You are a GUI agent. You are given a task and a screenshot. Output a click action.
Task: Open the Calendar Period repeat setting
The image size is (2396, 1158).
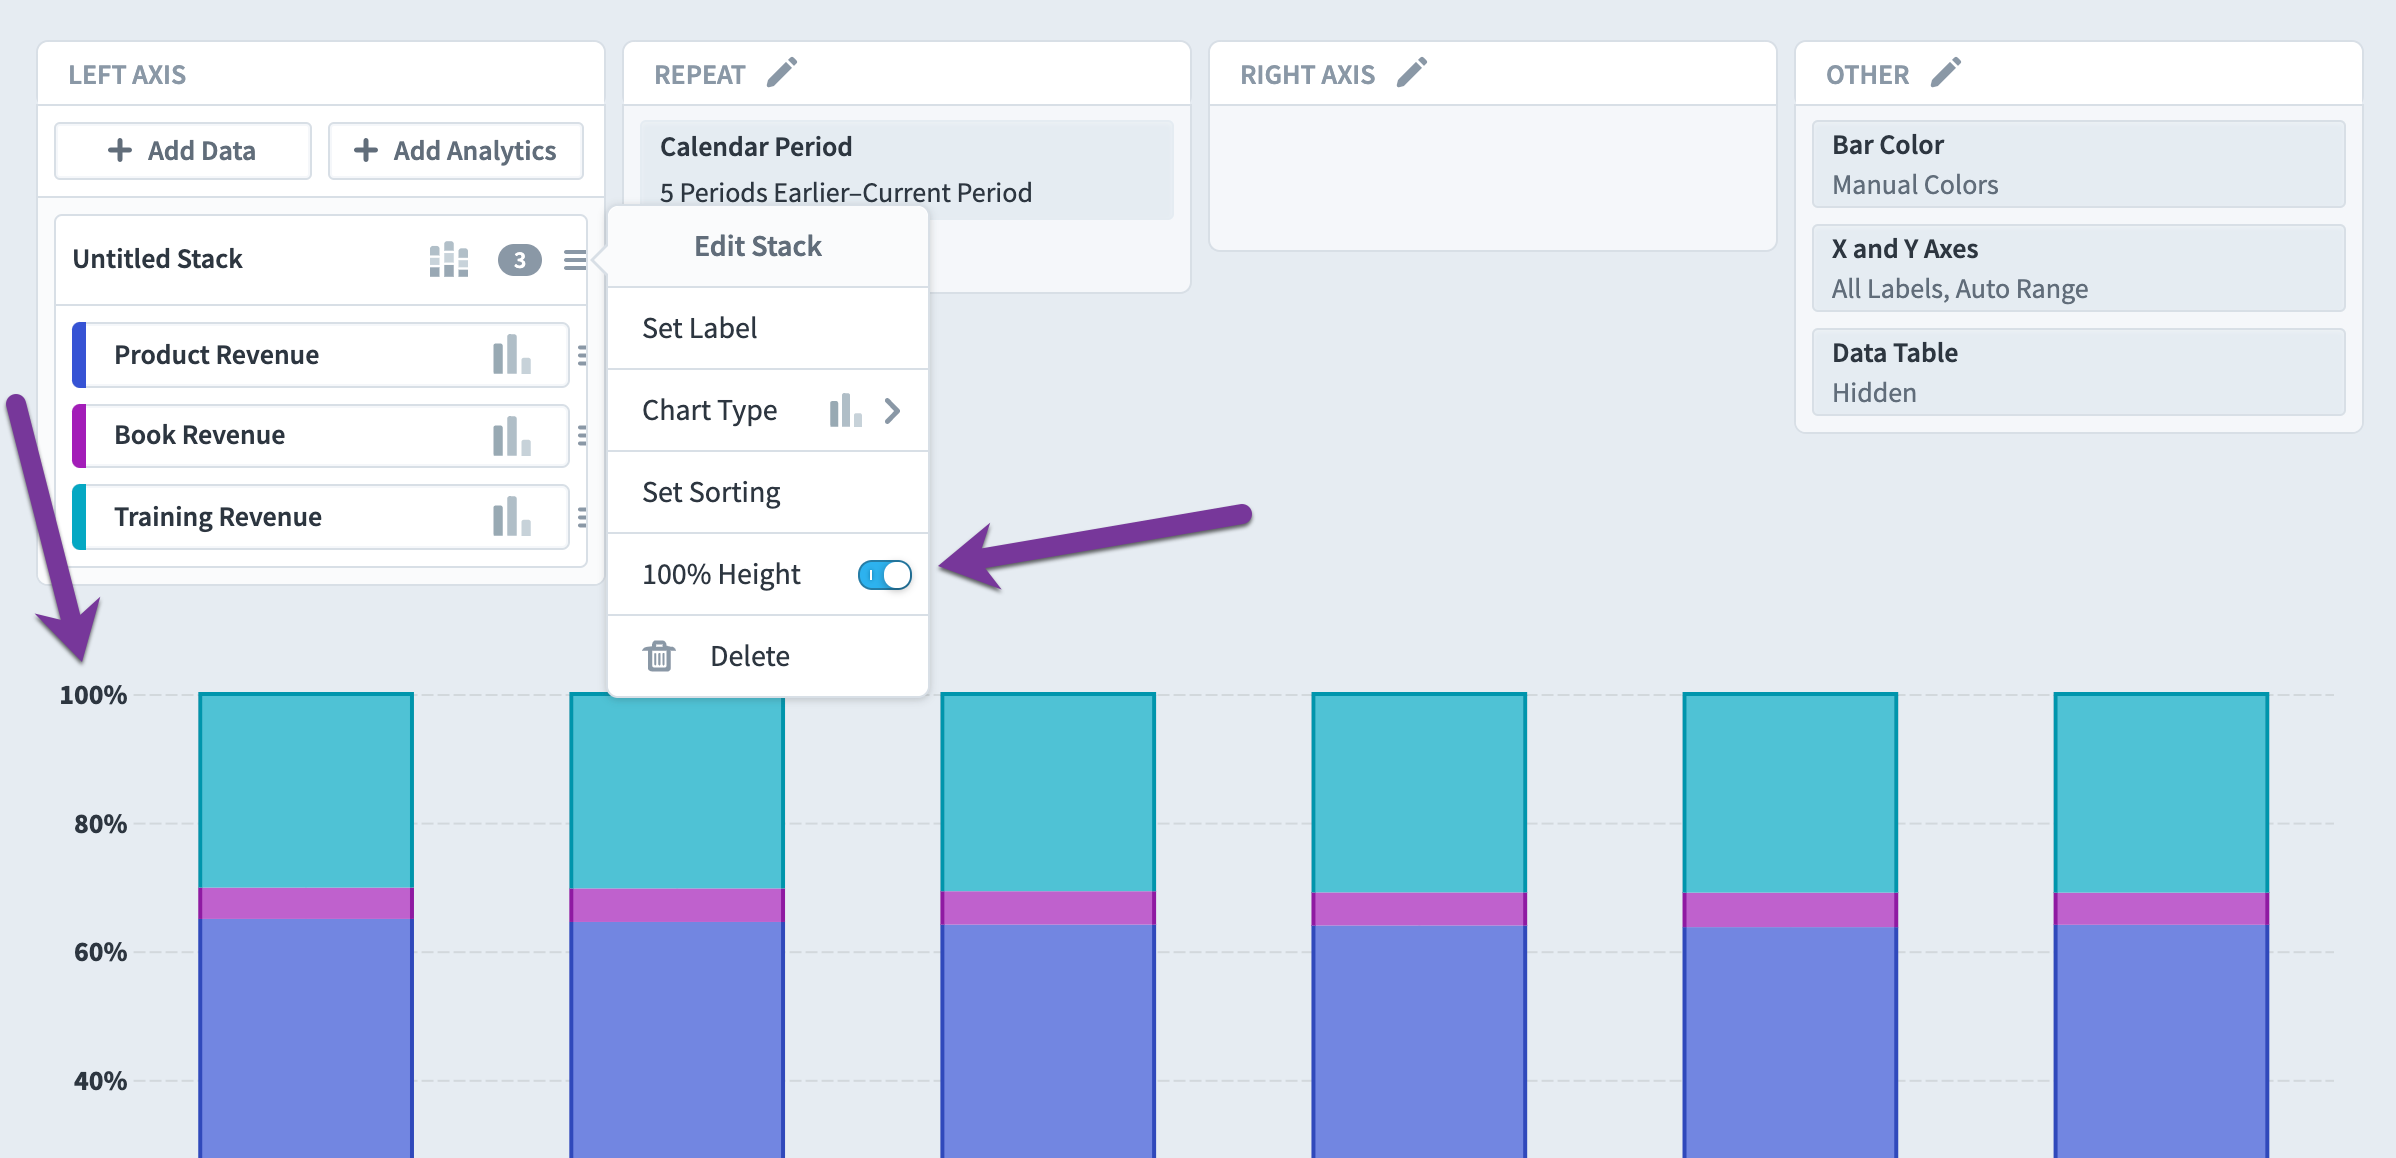pos(907,170)
